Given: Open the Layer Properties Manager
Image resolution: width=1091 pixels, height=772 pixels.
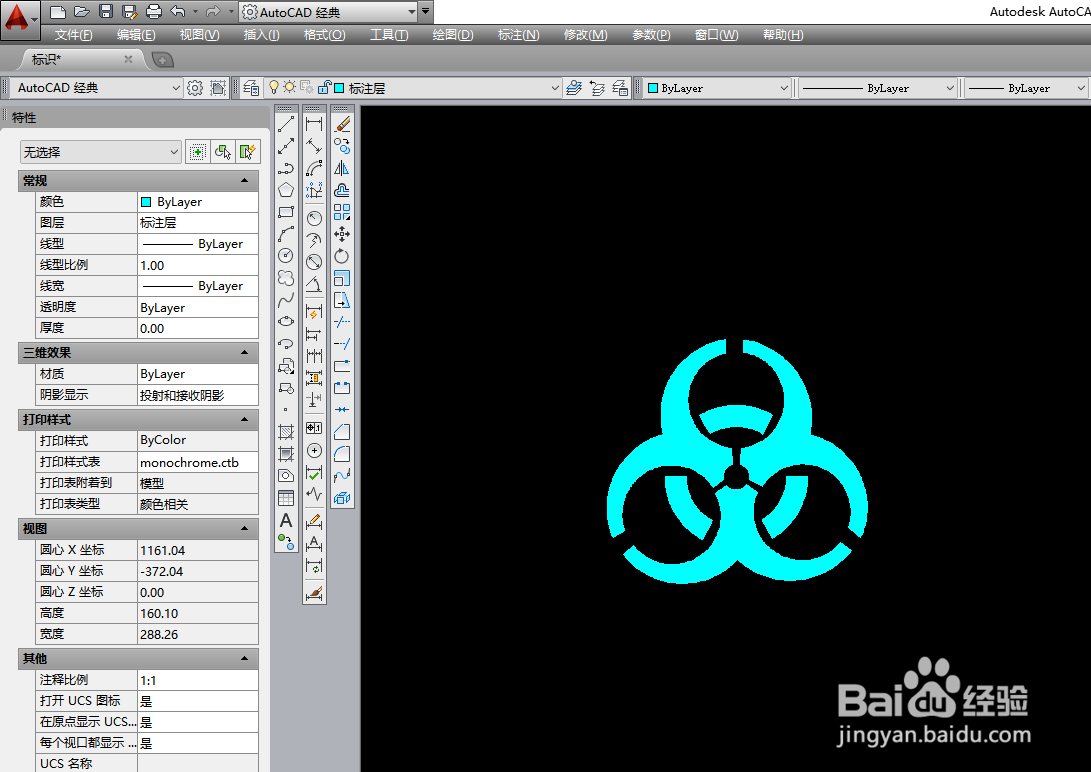Looking at the screenshot, I should 251,88.
